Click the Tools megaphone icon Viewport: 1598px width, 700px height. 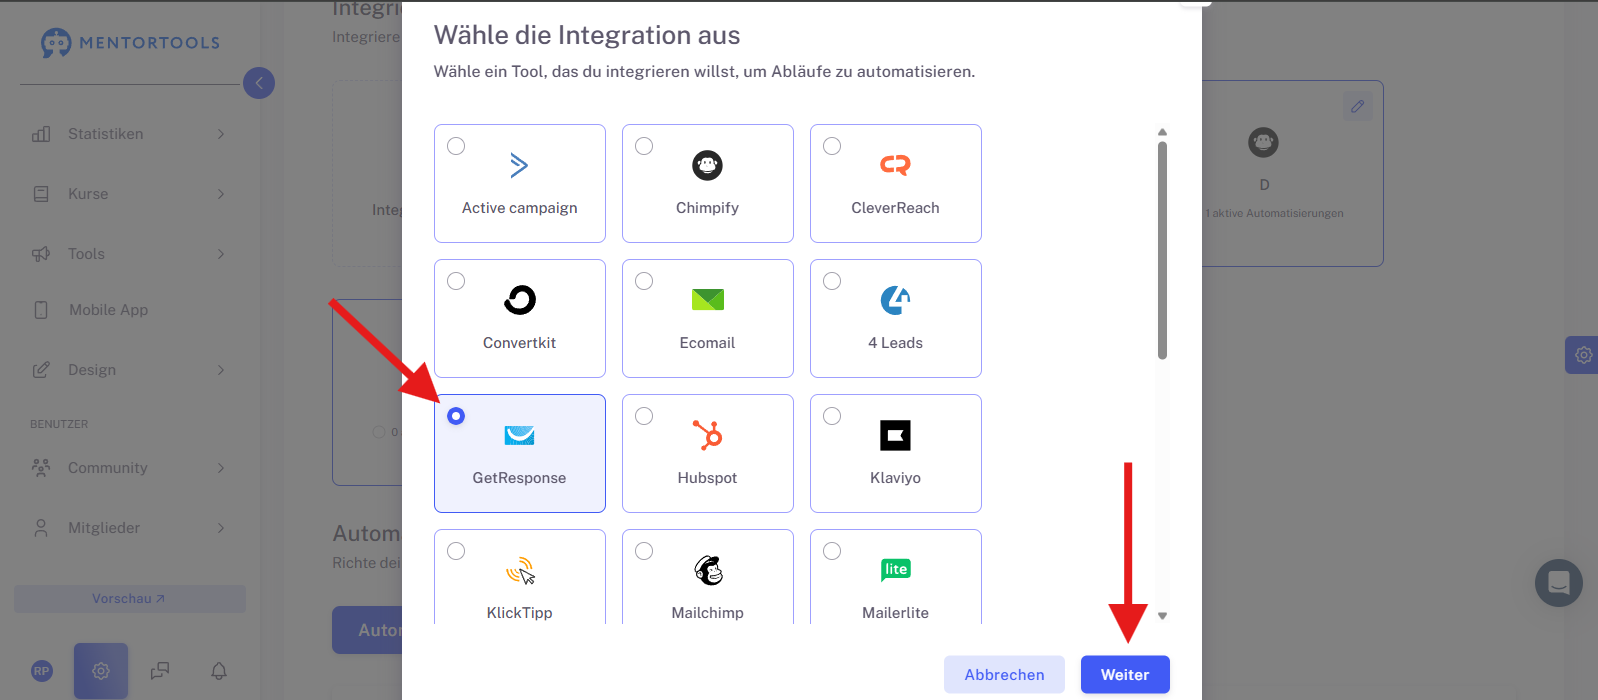41,254
